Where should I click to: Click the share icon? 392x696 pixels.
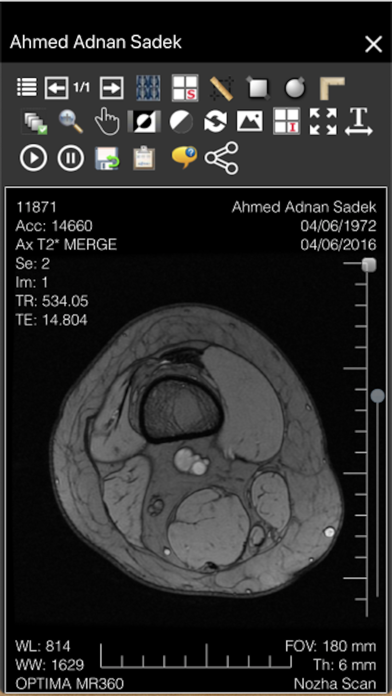(222, 158)
